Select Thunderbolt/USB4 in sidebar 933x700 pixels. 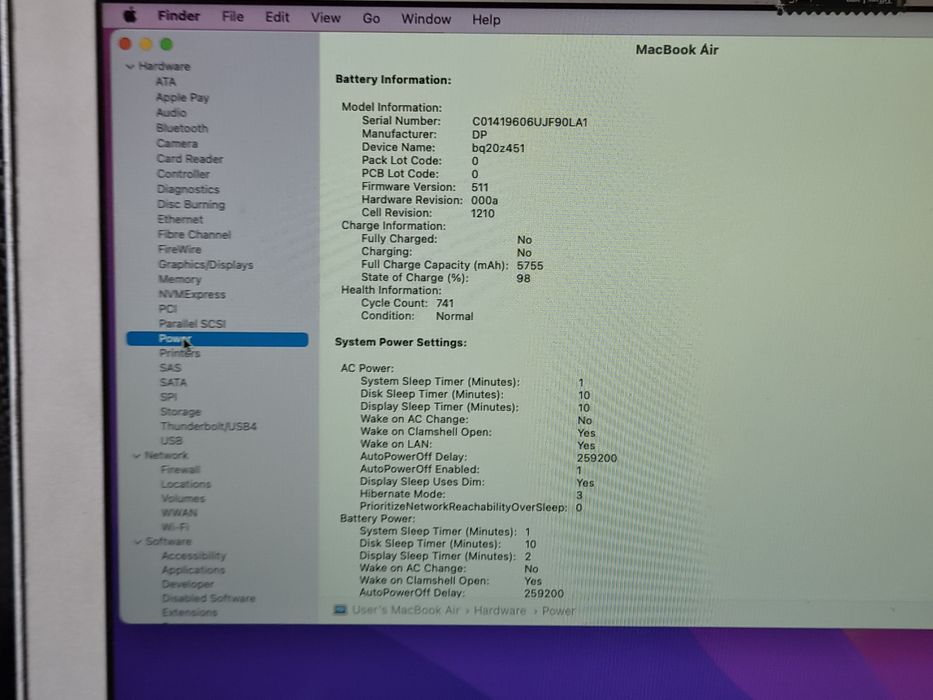(208, 426)
